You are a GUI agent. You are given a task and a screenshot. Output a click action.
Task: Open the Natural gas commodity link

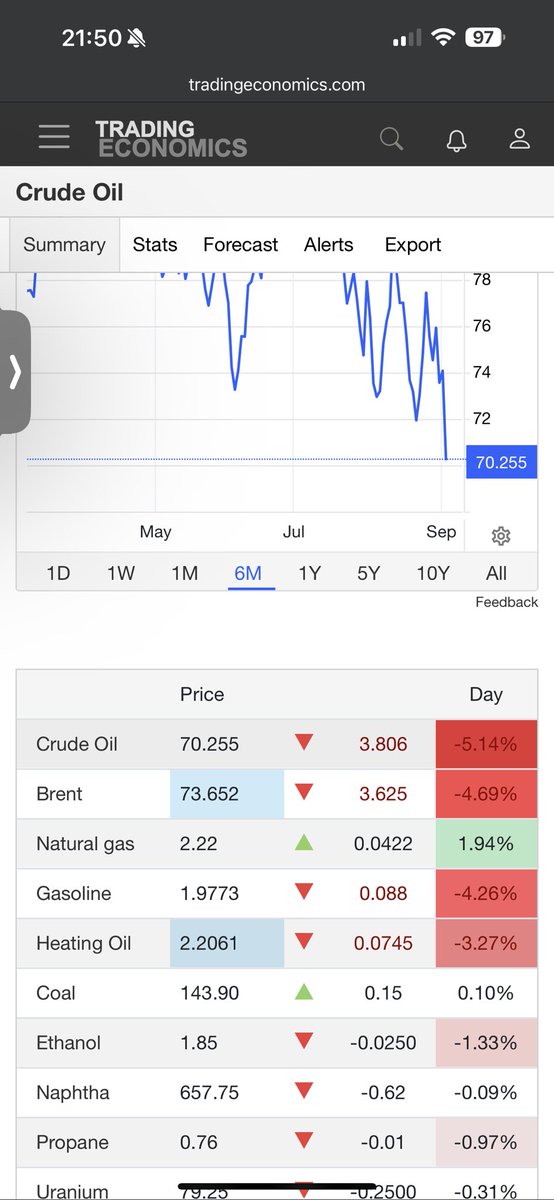(85, 844)
